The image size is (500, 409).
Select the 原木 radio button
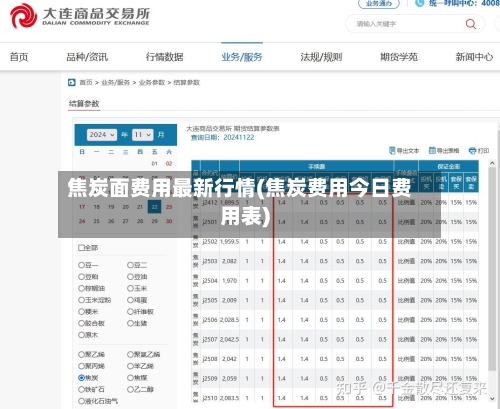81,335
